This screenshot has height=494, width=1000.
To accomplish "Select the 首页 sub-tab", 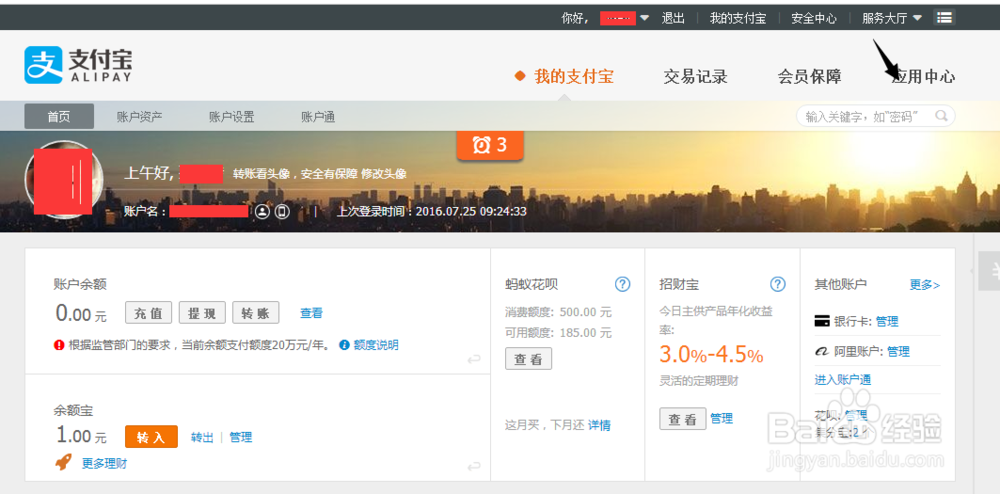I will (x=59, y=117).
